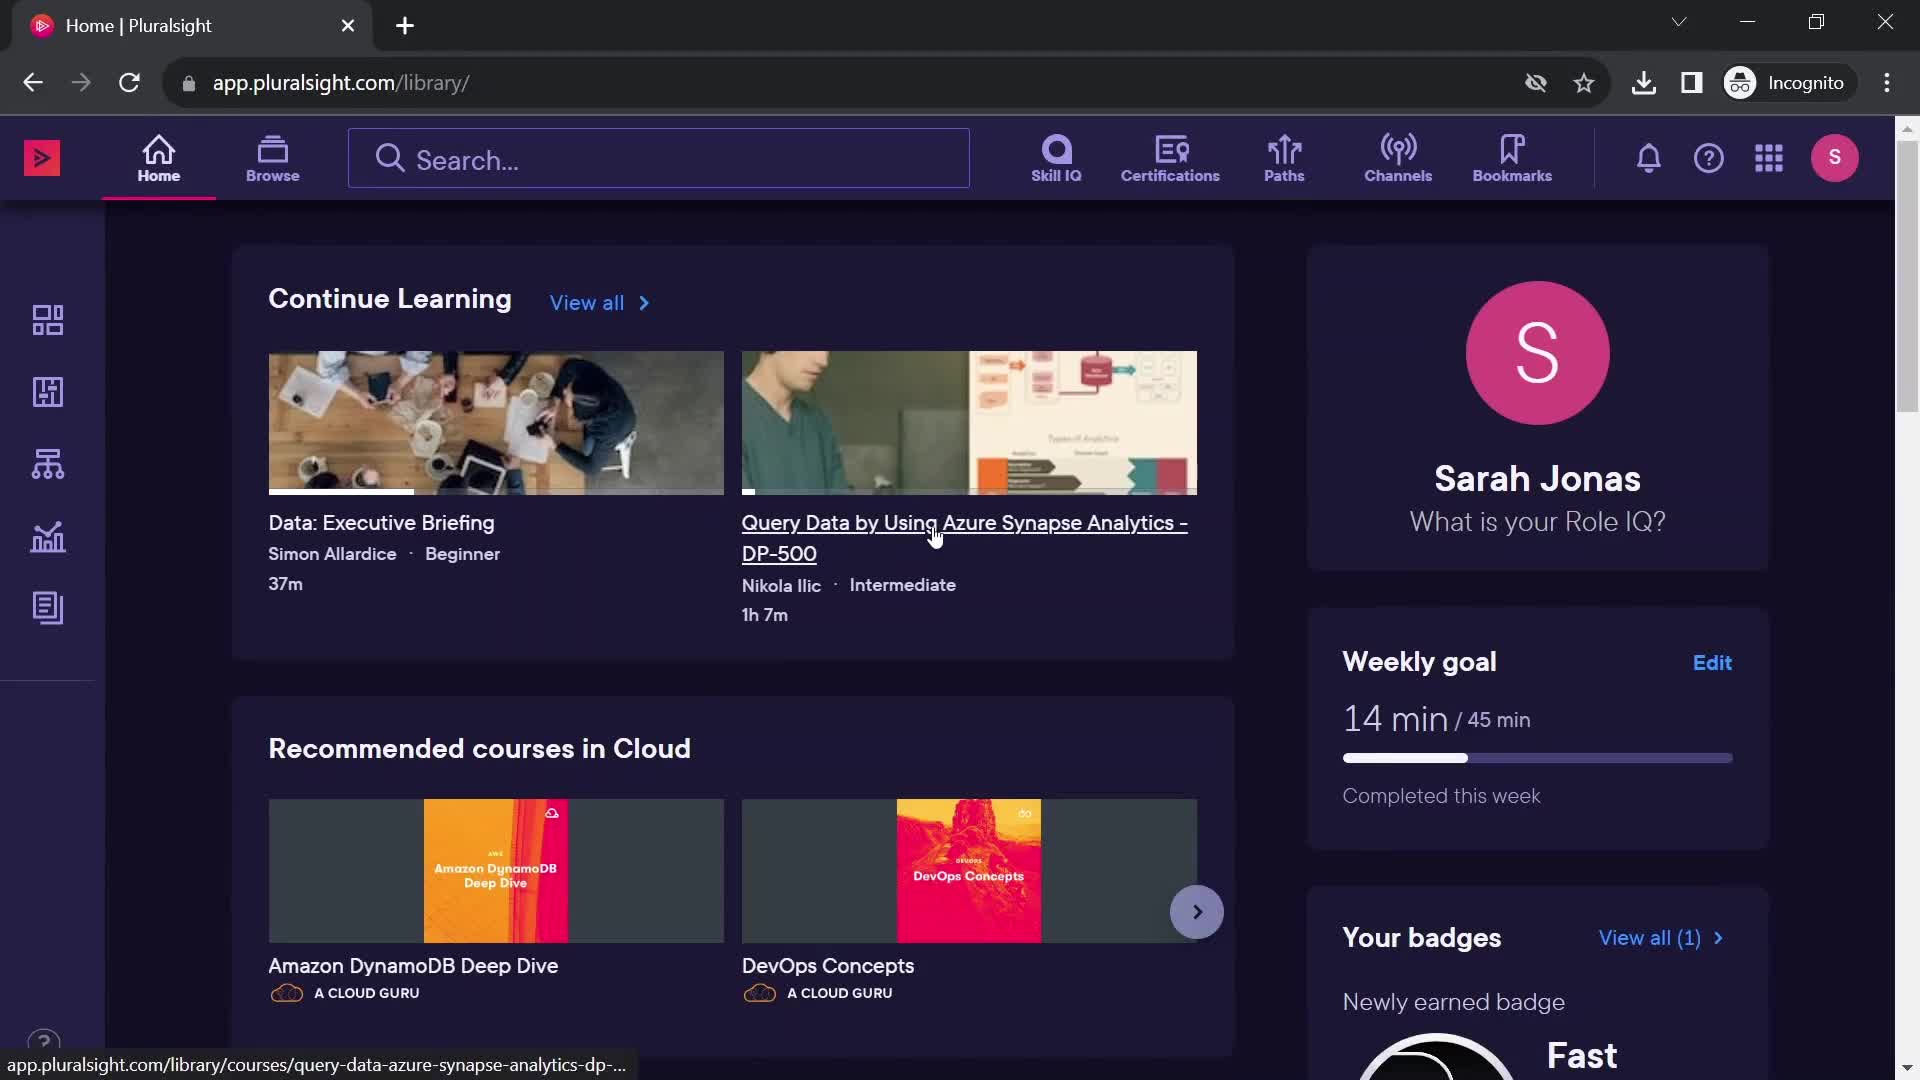This screenshot has width=1920, height=1080.
Task: Click the sidebar document list icon
Action: coord(48,608)
